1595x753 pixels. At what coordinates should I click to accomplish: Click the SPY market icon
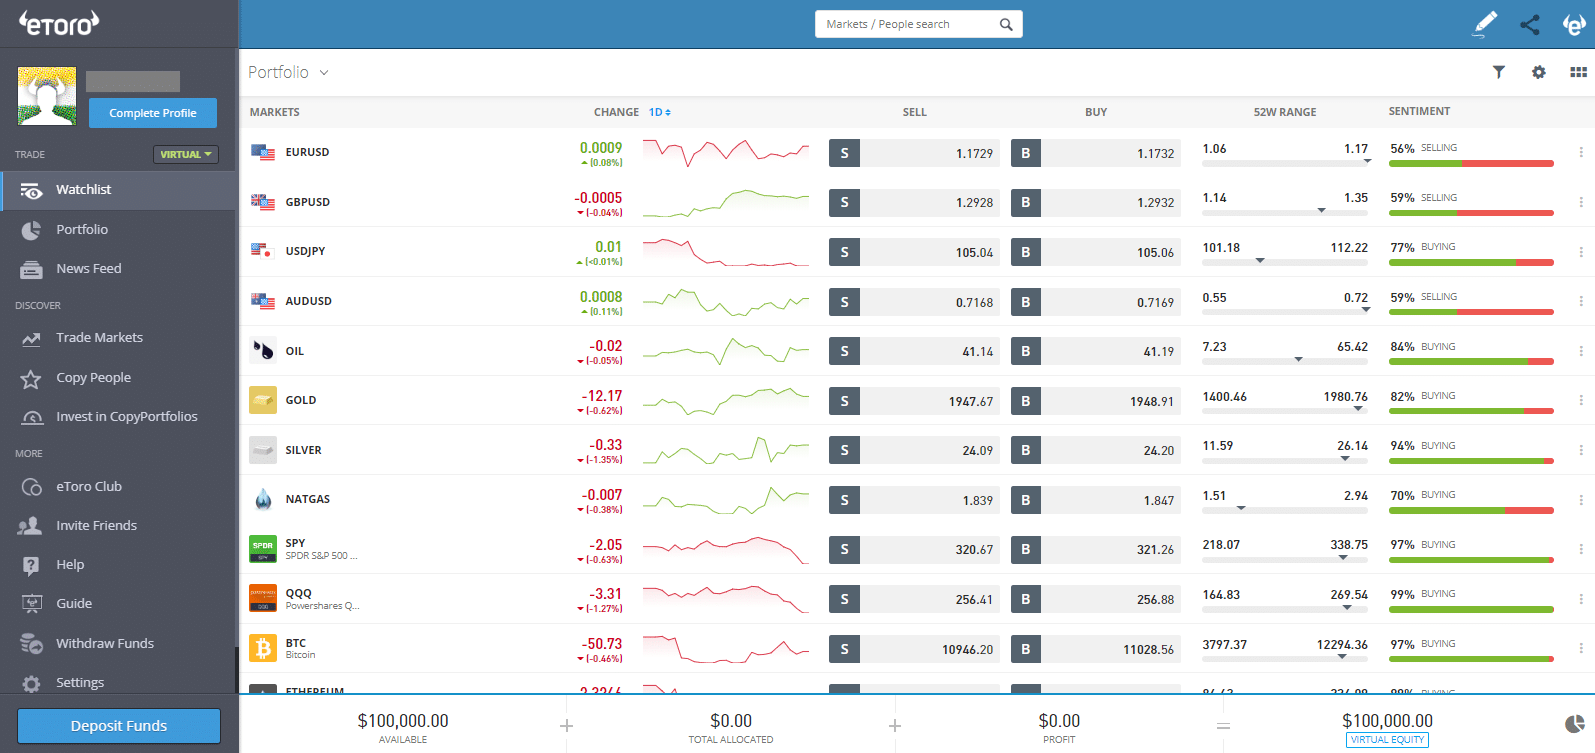(263, 549)
